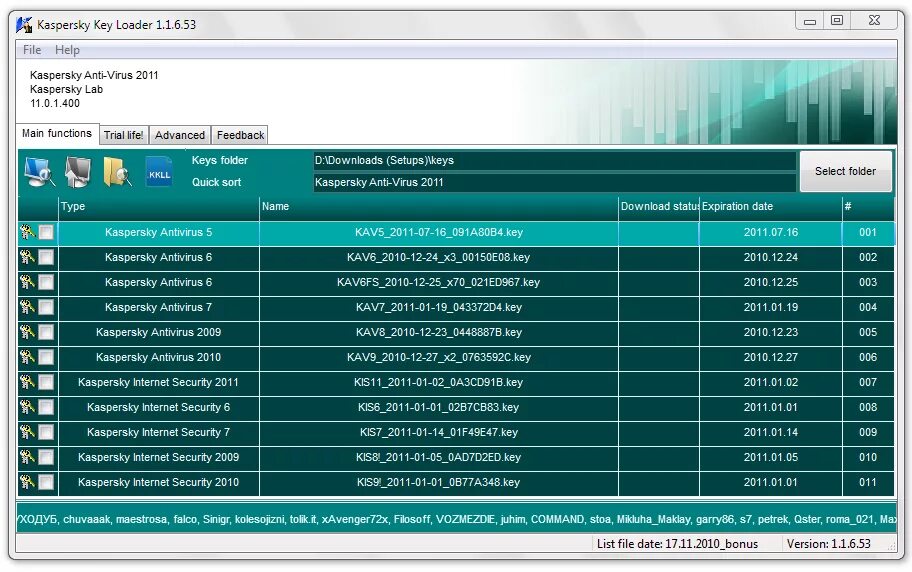The height and width of the screenshot is (572, 912).
Task: Click the folder search icon
Action: tap(117, 172)
